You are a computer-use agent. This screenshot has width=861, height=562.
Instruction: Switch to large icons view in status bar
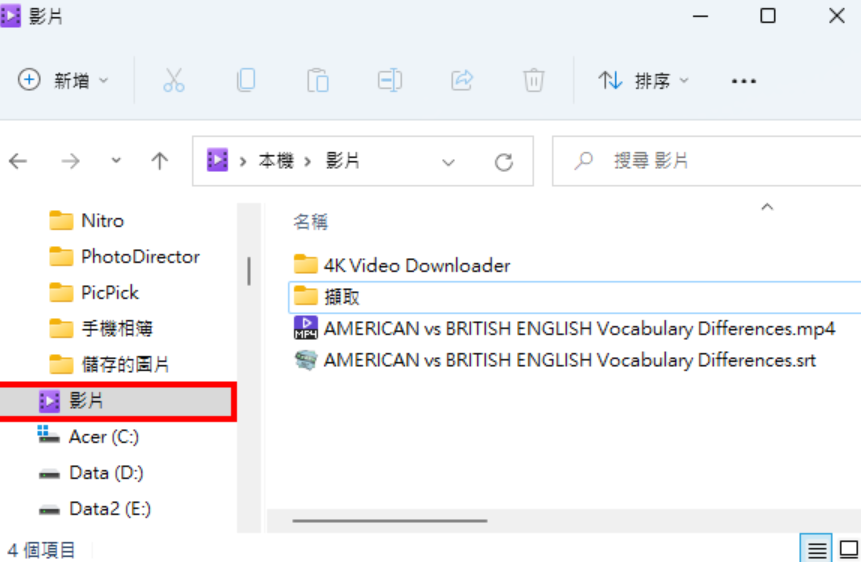[848, 549]
